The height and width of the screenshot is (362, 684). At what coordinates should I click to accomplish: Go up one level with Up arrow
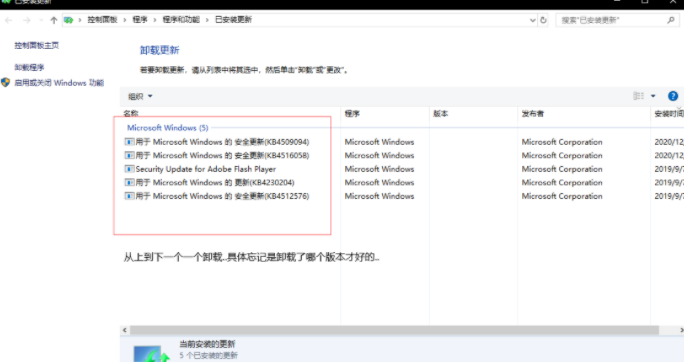pyautogui.click(x=54, y=20)
